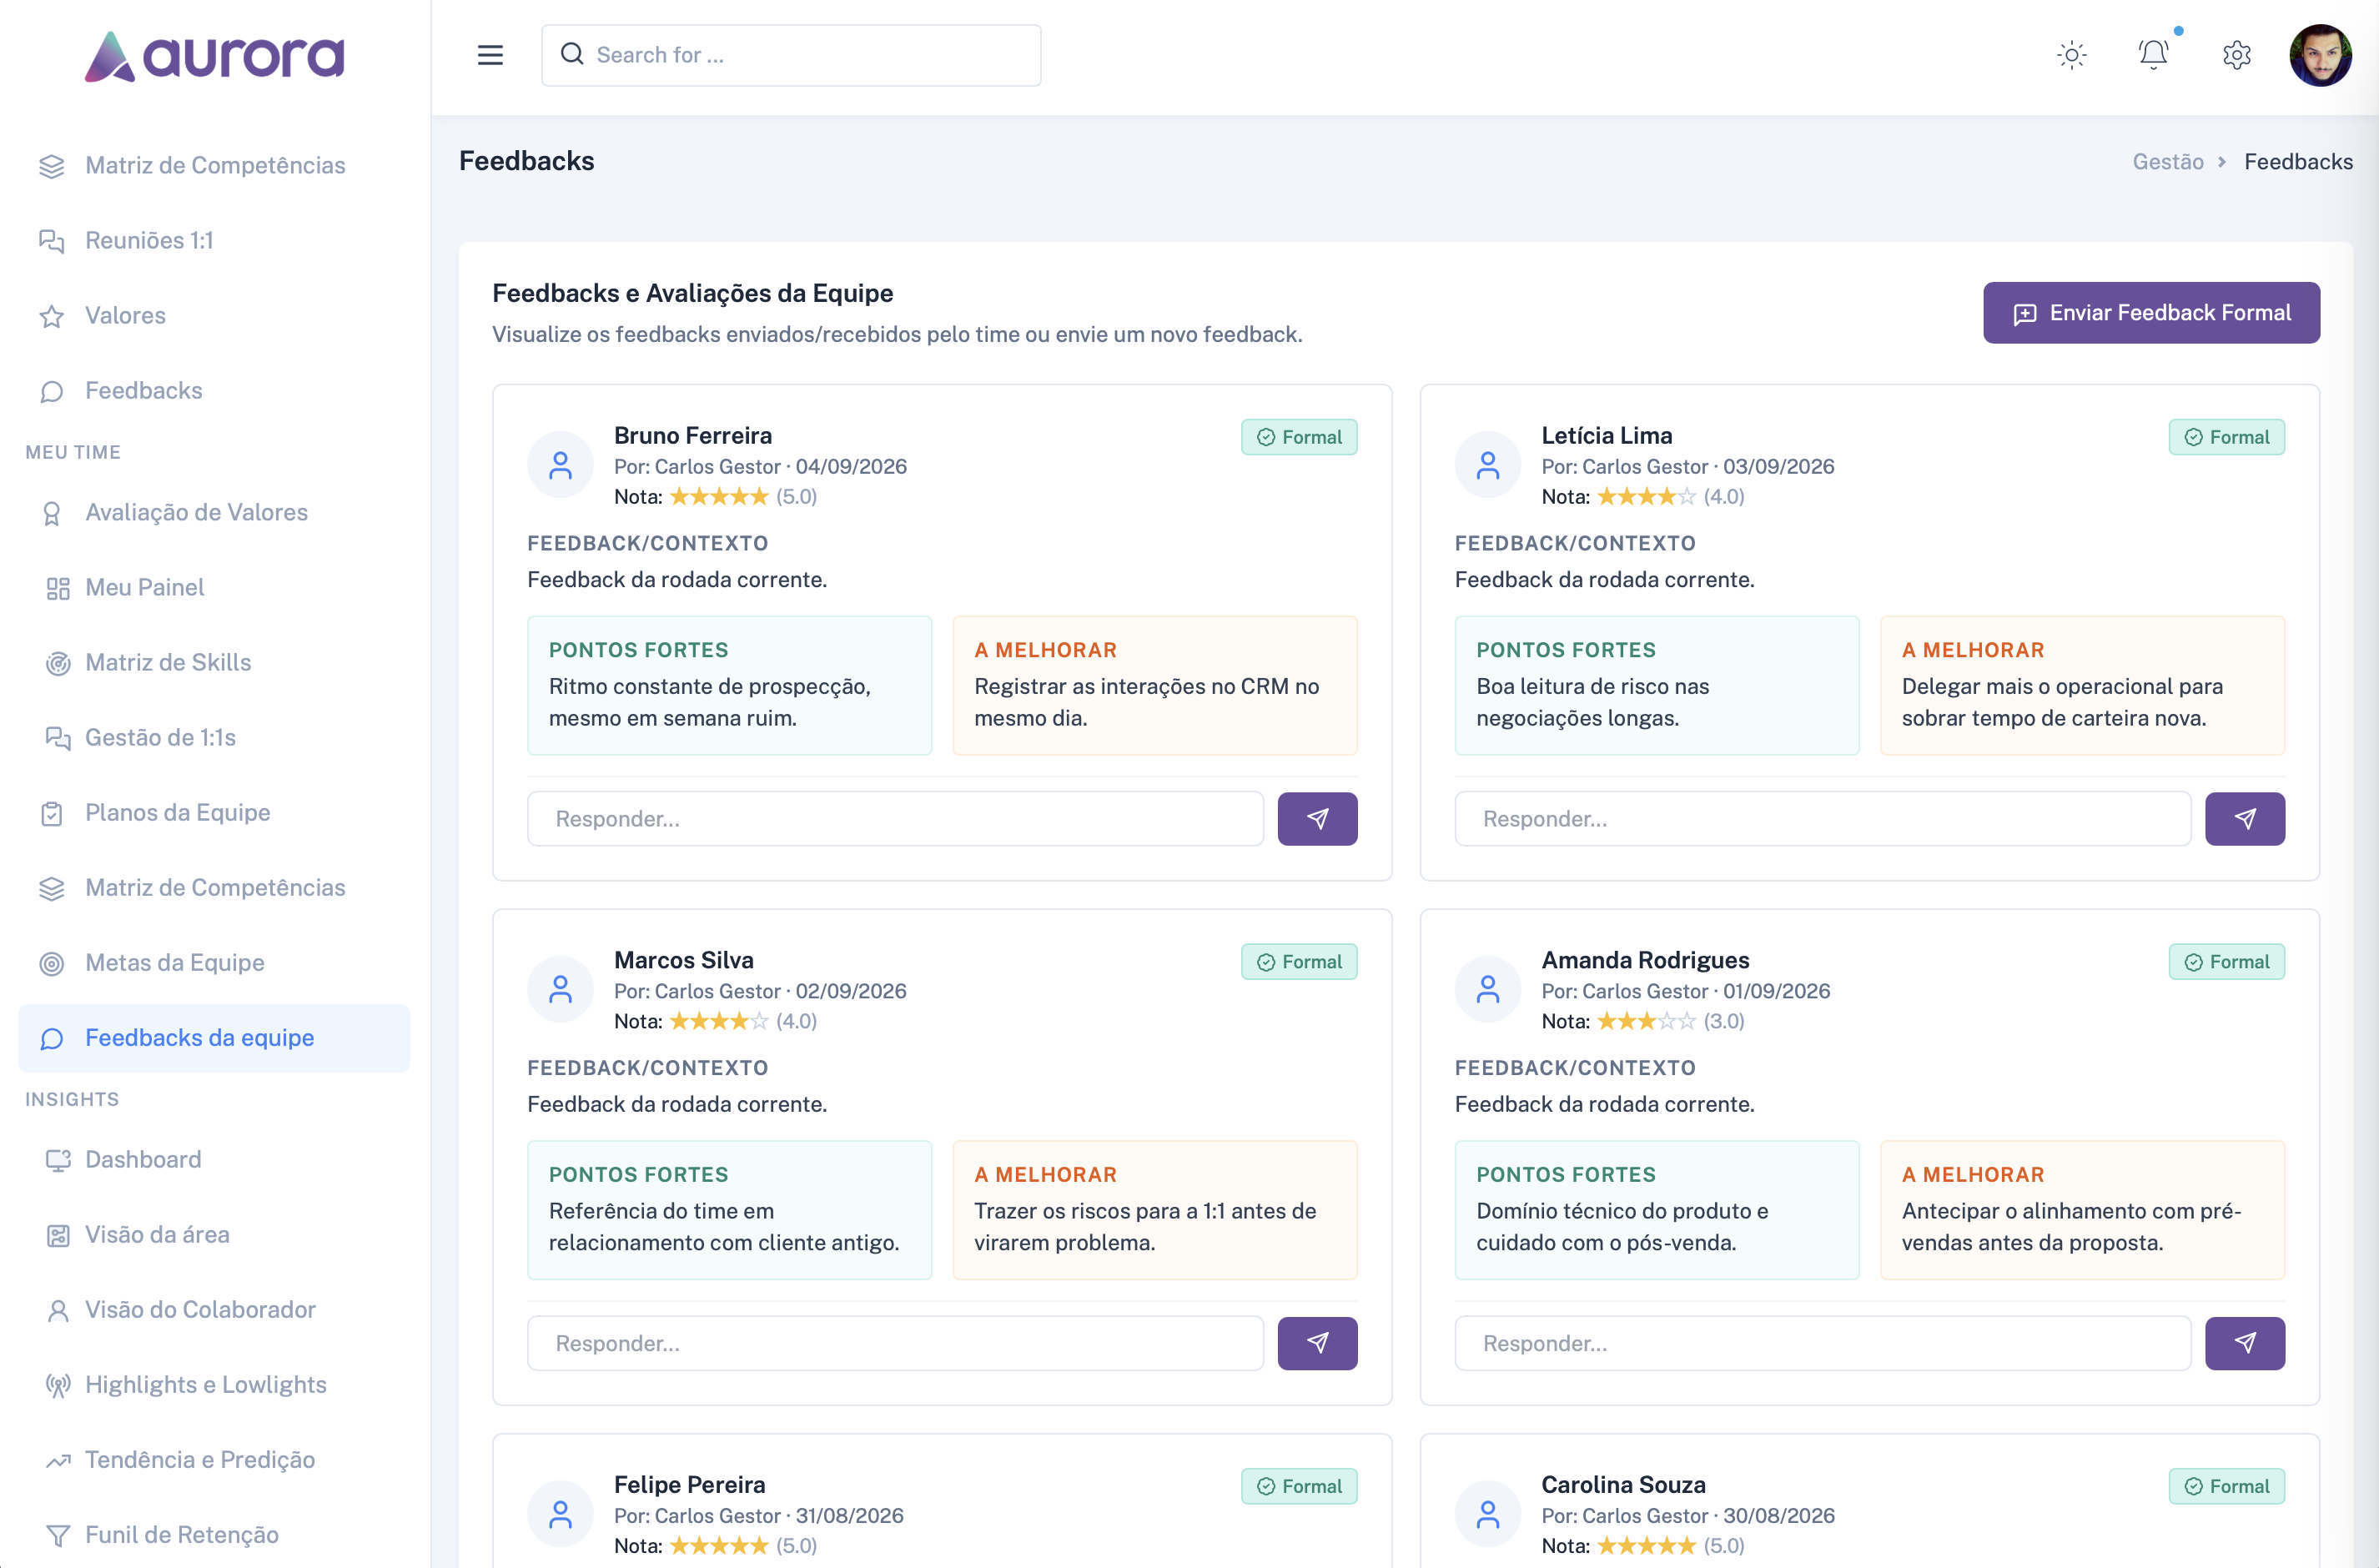Click Responder field on Letícia Lima card

1822,819
